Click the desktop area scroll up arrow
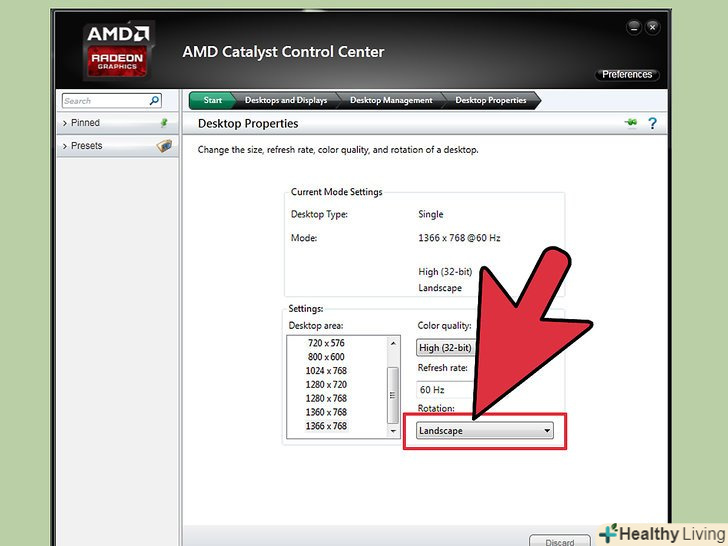 pyautogui.click(x=393, y=343)
